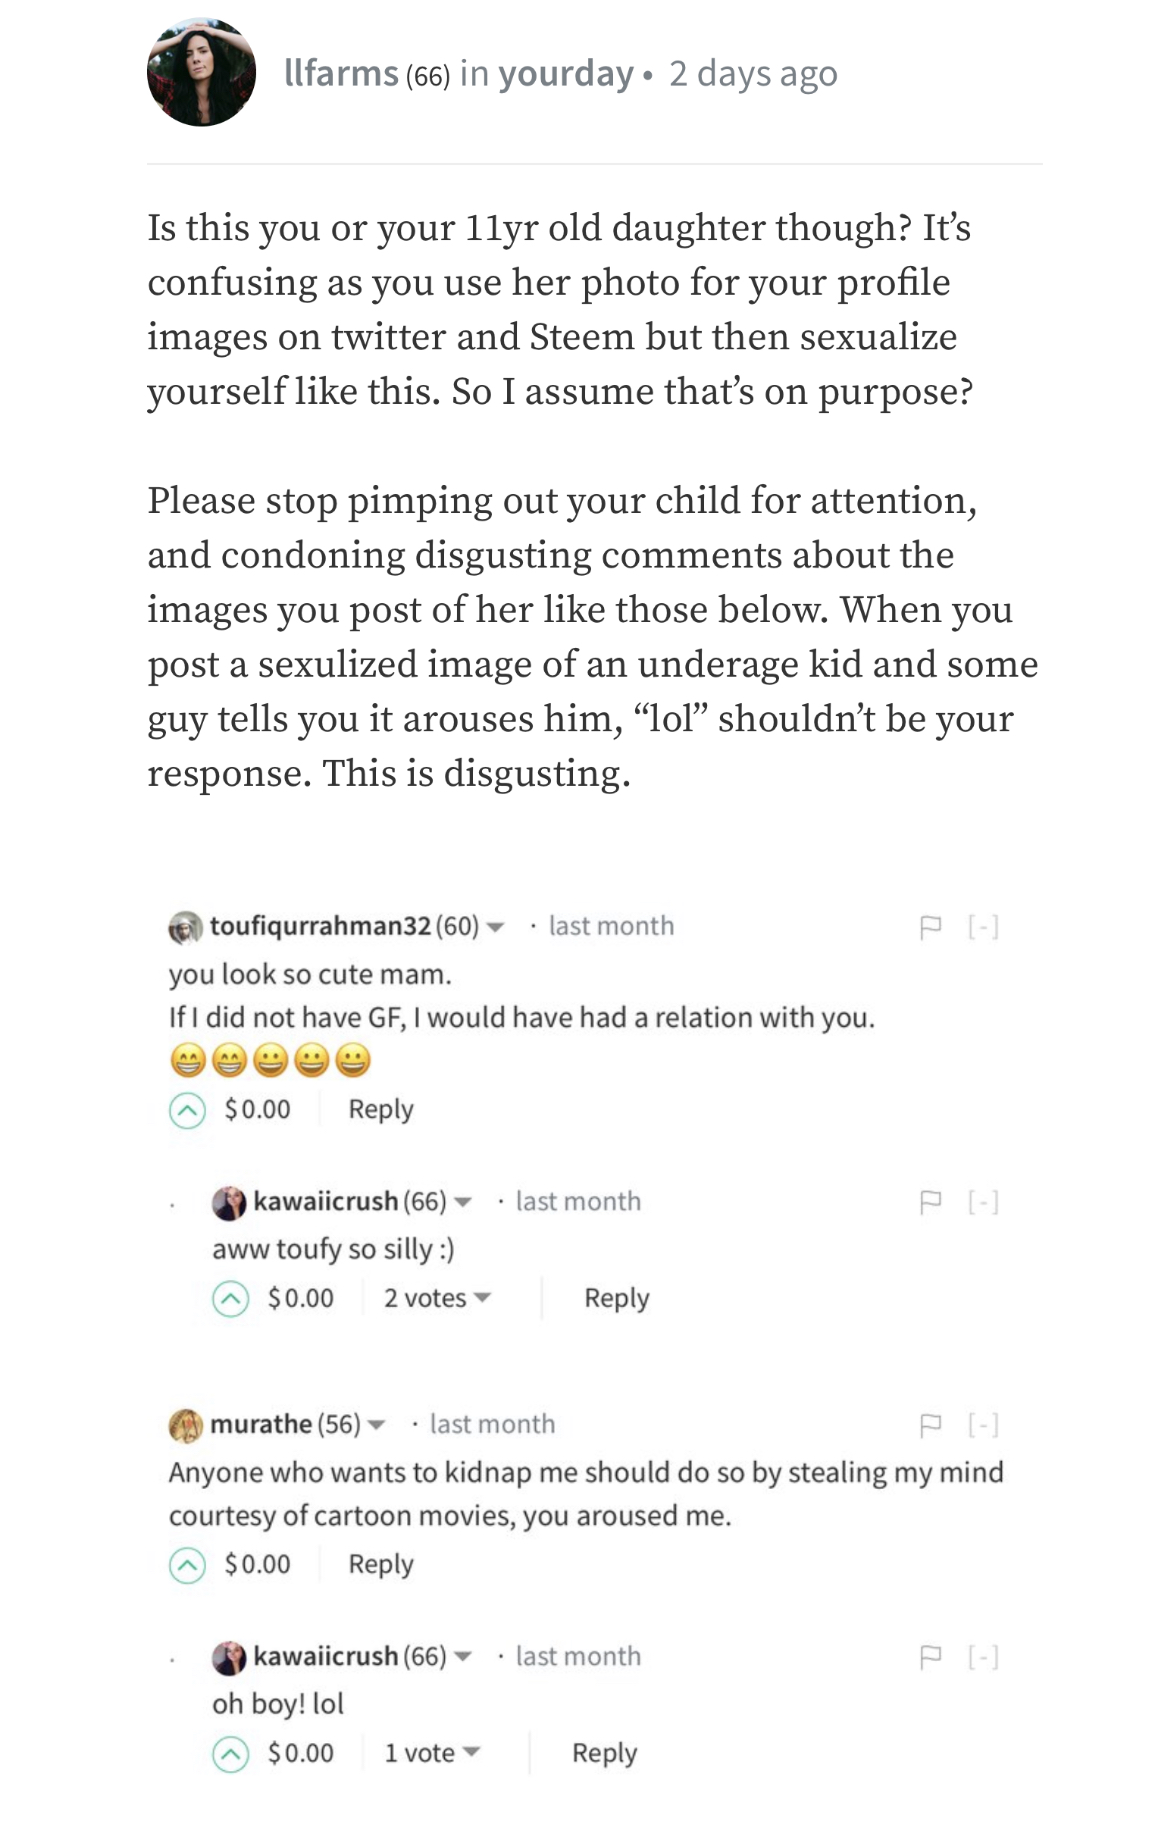Flag murathe's comment
The image size is (1157, 1847).
[x=930, y=1424]
